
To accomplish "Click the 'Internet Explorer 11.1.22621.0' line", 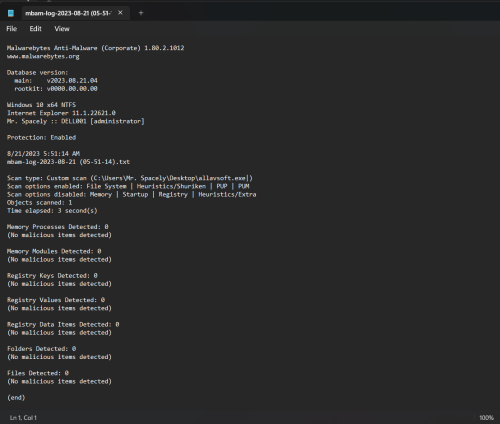I will [61, 113].
